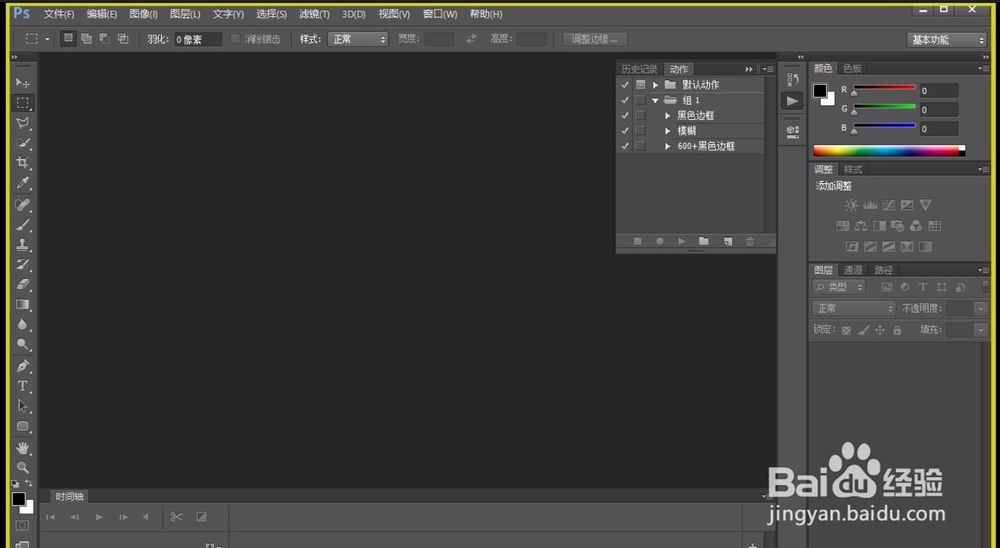Select the Blur tool
Screen dimensions: 1000x548
tap(23, 324)
